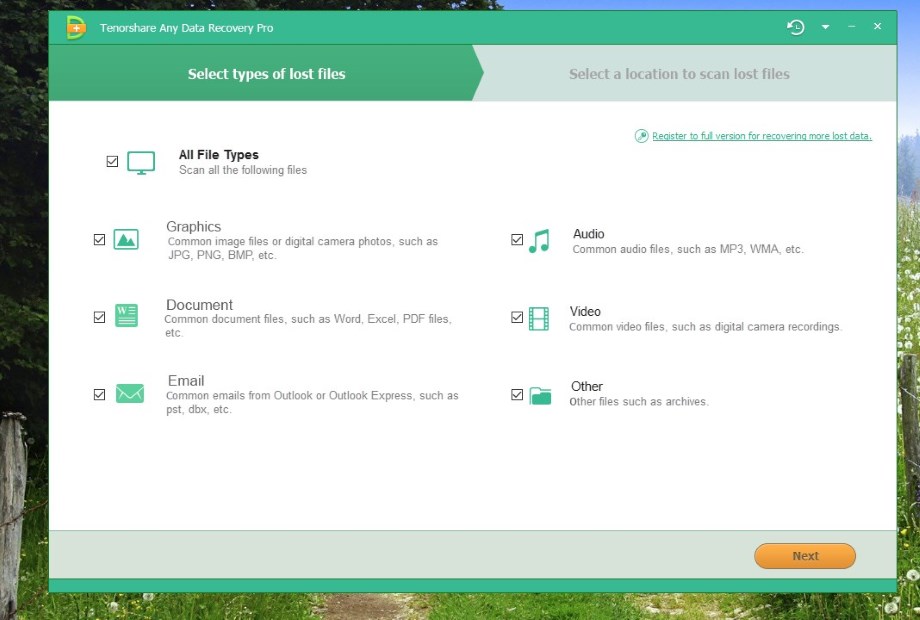
Task: Select the types of lost files step
Action: 266,74
